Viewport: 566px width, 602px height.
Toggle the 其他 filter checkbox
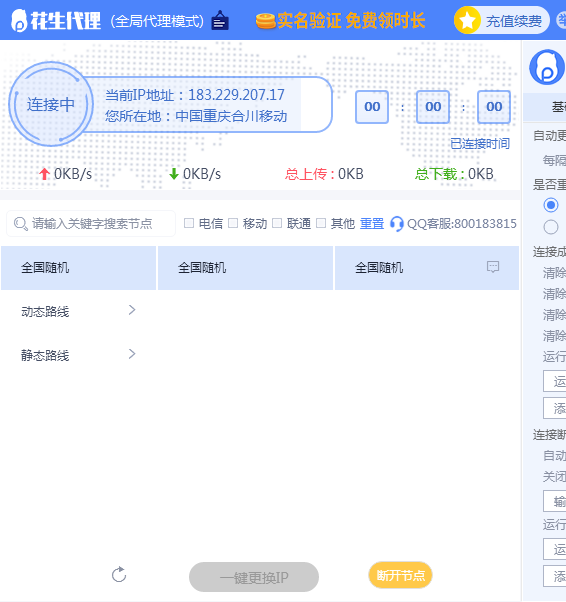tap(321, 223)
